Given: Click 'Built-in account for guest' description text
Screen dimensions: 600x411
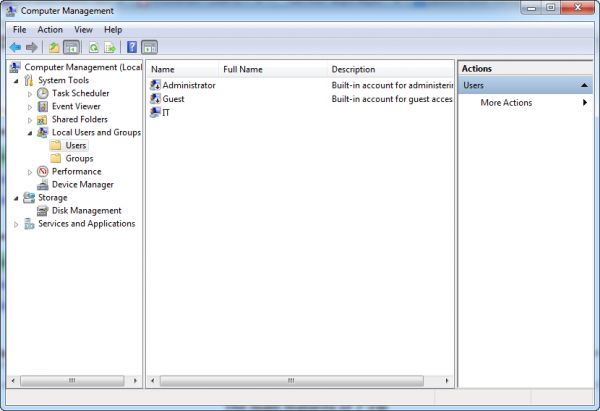Looking at the screenshot, I should 392,99.
